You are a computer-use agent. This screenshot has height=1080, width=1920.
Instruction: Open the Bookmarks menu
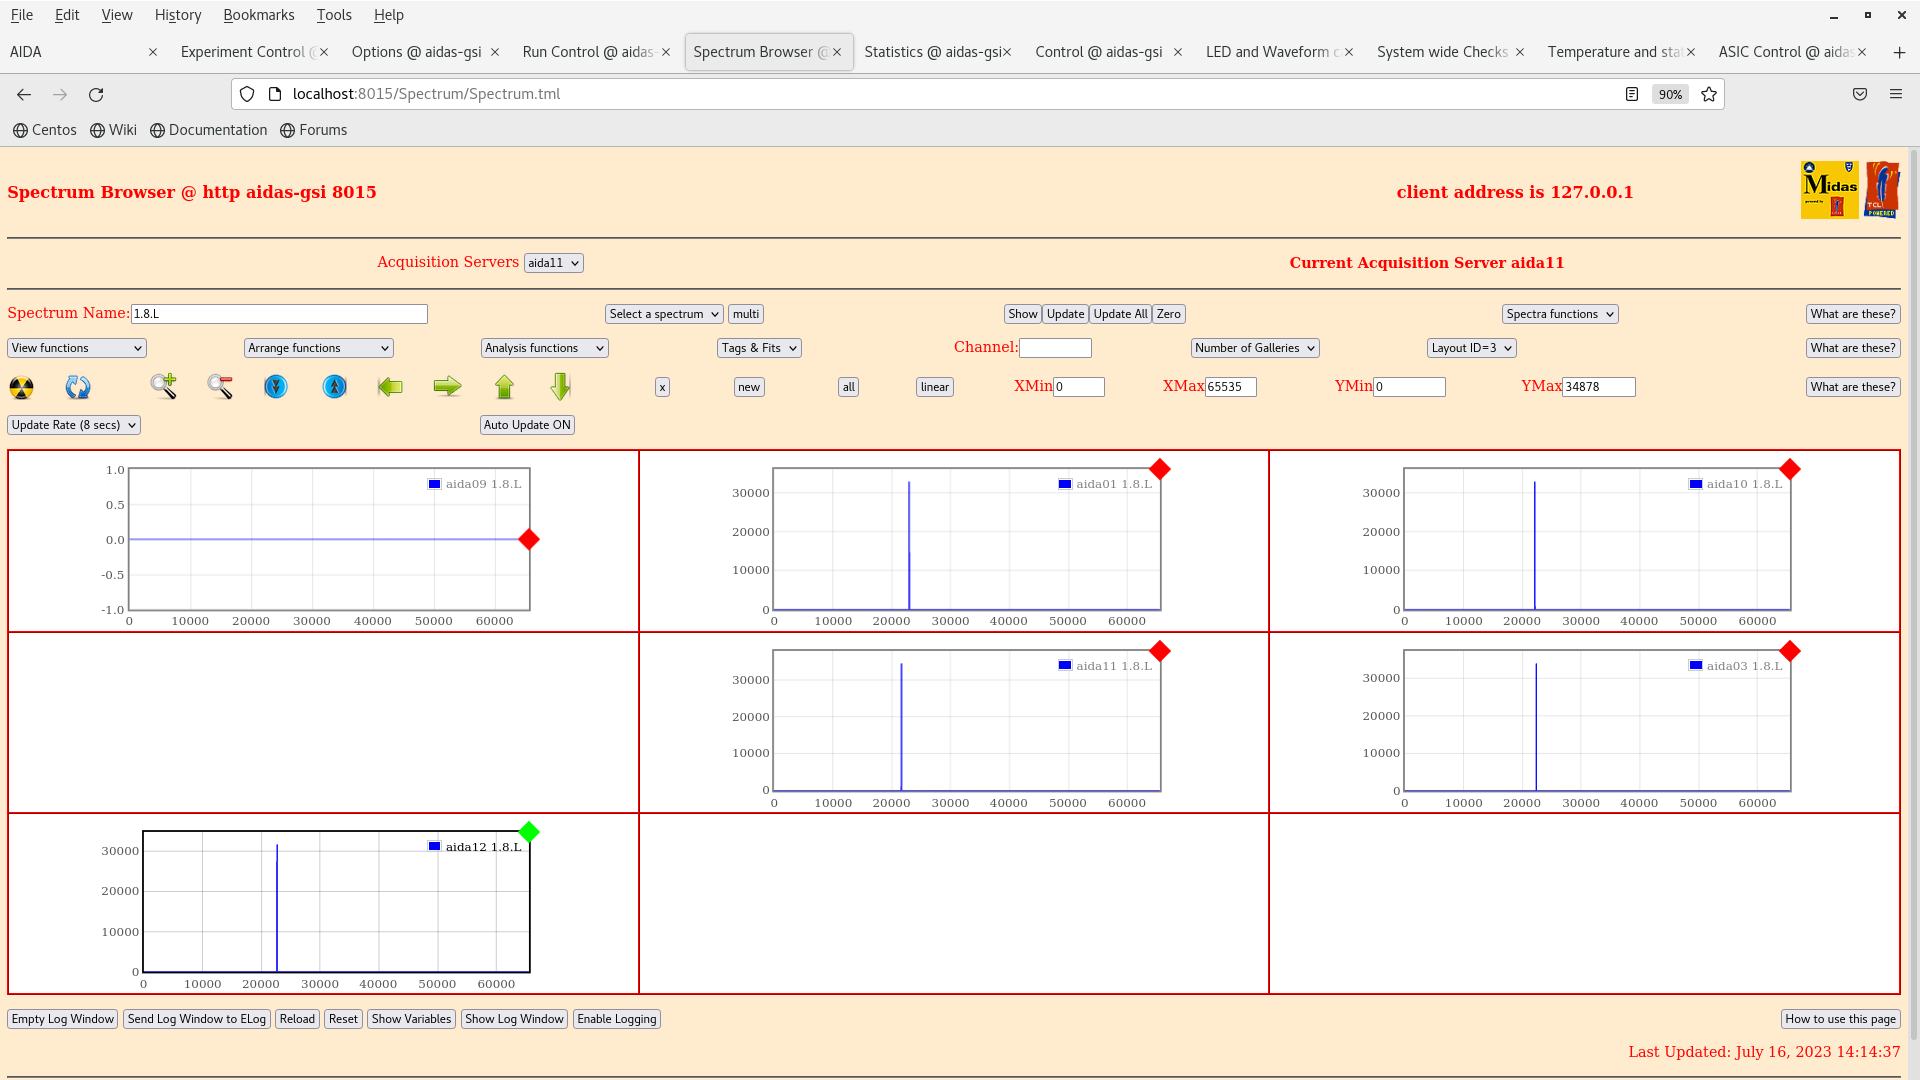[x=258, y=15]
